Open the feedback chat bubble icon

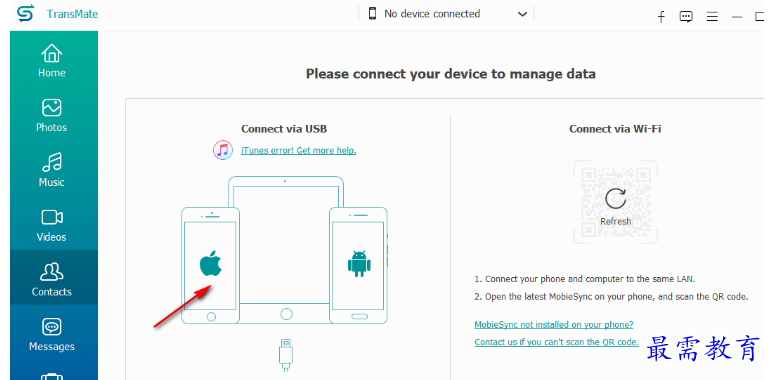pyautogui.click(x=686, y=17)
